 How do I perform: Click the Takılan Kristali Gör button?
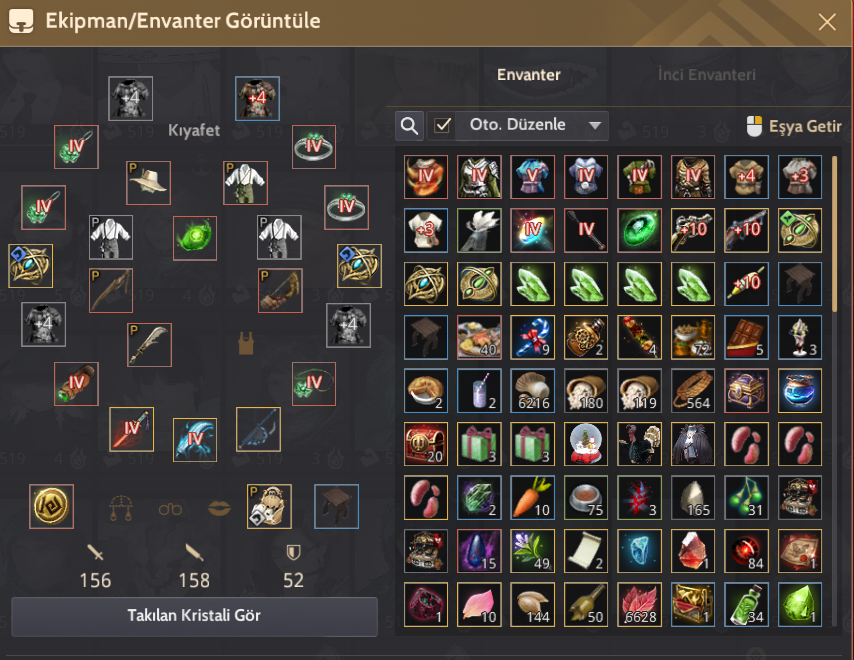[194, 616]
